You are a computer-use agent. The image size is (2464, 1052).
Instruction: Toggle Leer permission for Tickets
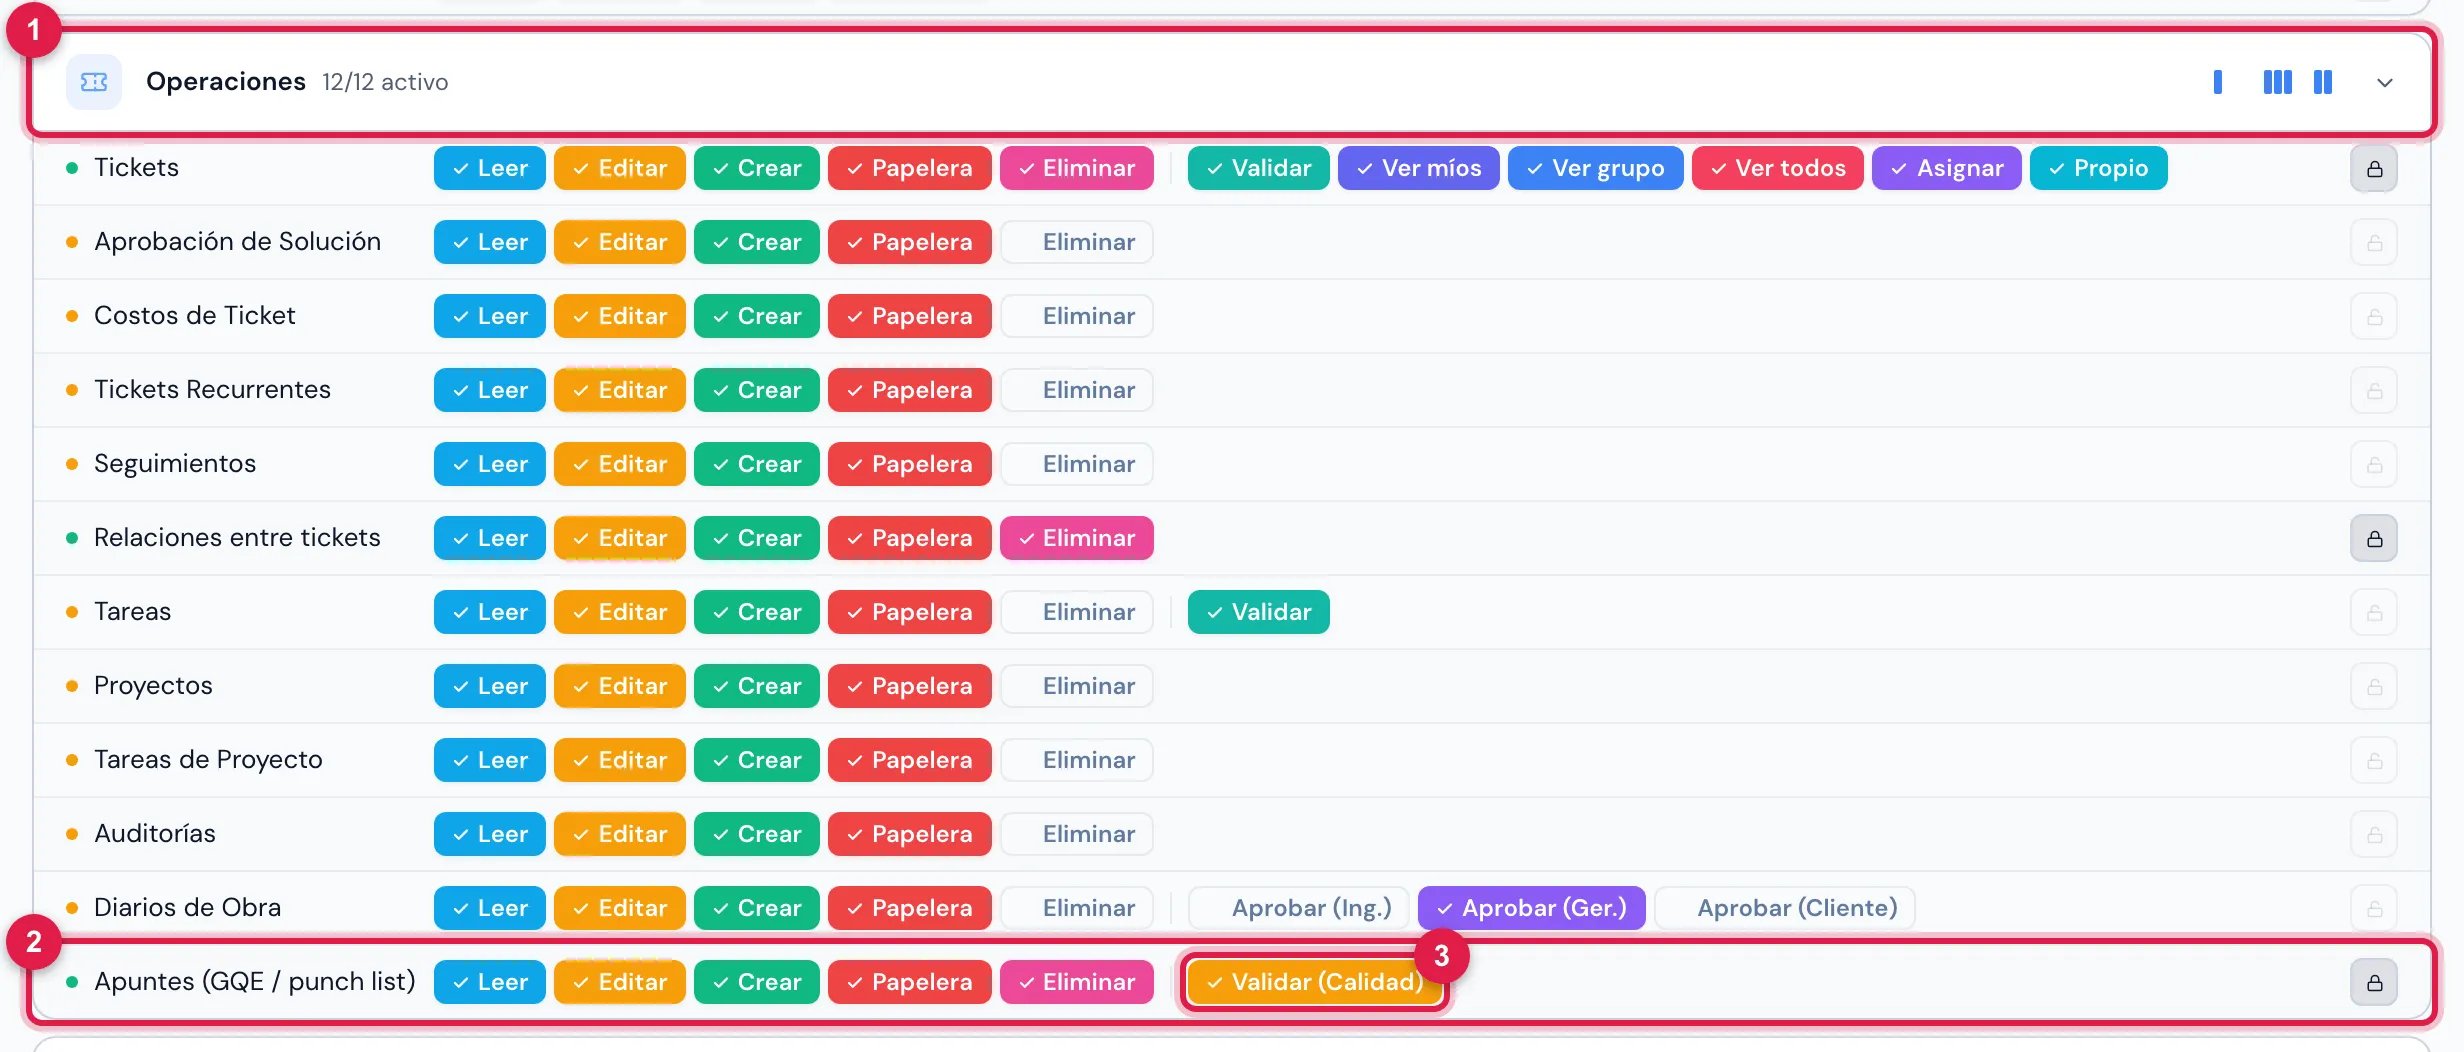click(490, 168)
